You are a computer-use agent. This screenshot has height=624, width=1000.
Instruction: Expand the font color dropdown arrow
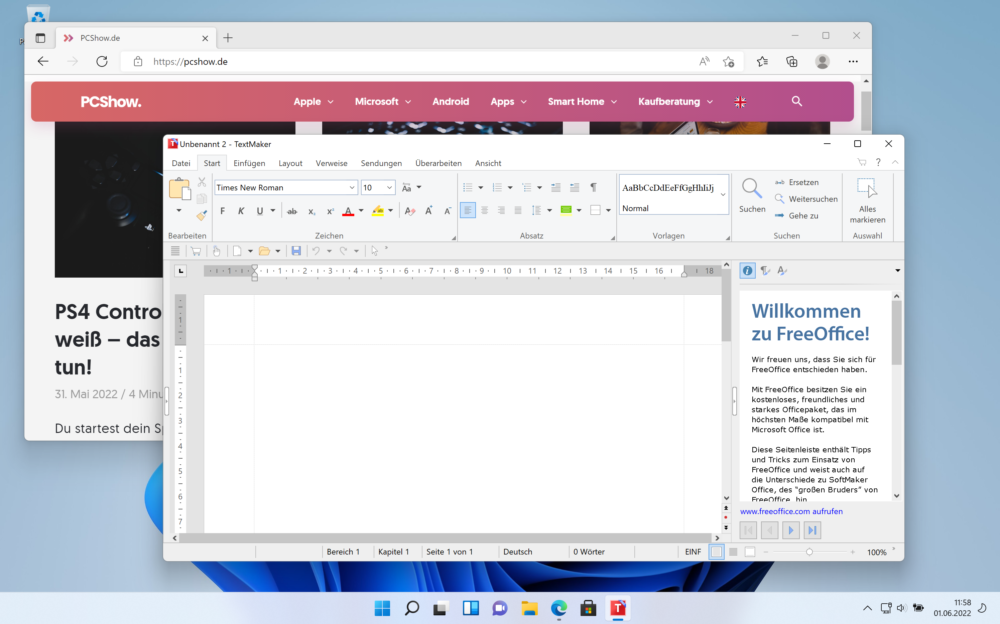click(361, 211)
